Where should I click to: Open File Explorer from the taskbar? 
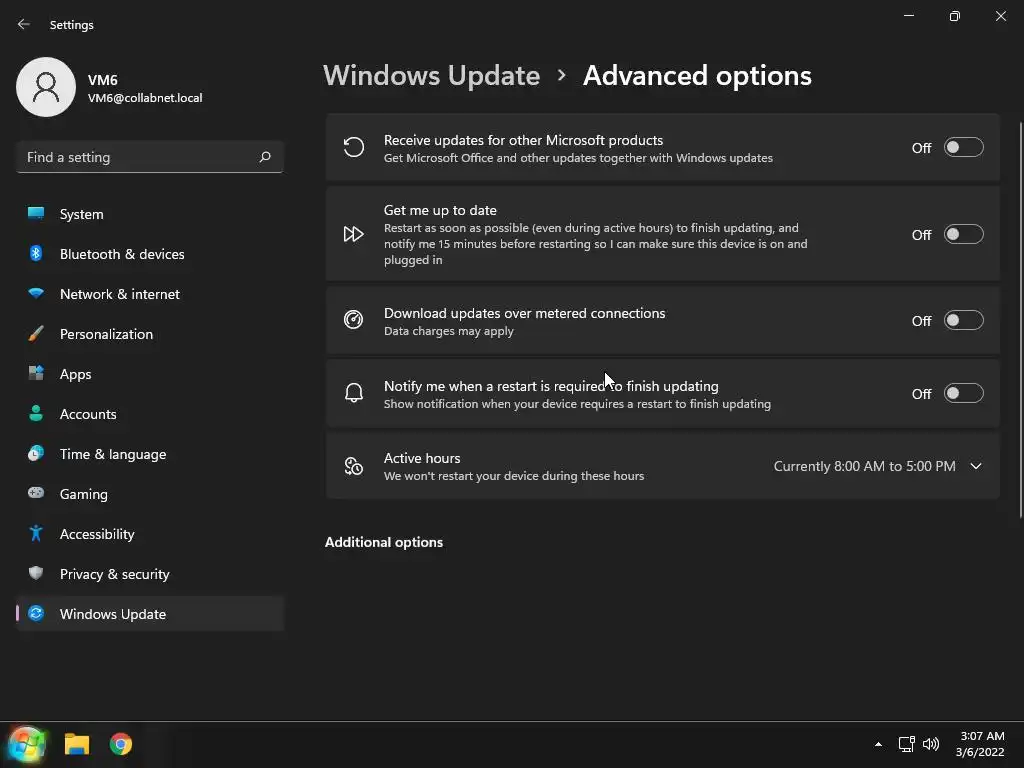76,744
